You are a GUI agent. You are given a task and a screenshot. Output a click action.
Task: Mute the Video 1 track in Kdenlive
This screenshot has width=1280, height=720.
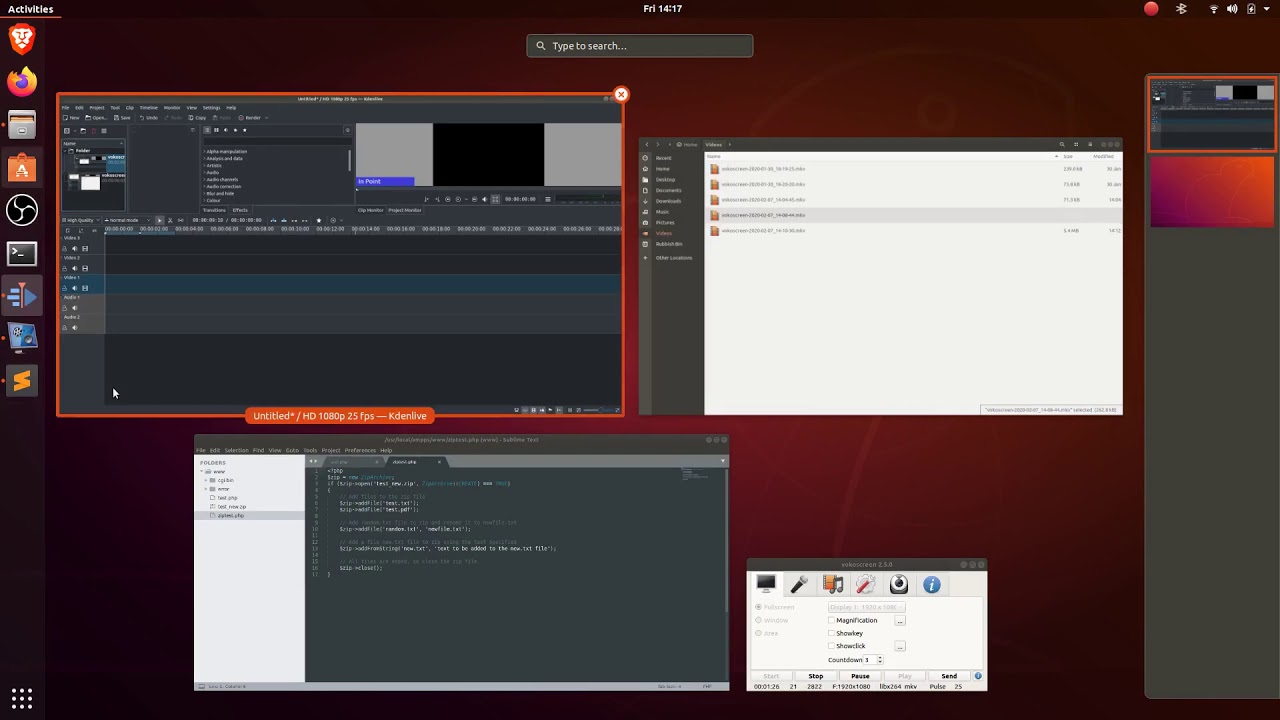coord(74,288)
